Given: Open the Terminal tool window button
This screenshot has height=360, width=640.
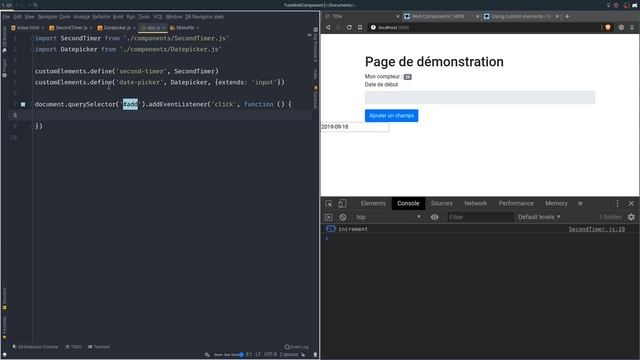Looking at the screenshot, I should tap(99, 347).
